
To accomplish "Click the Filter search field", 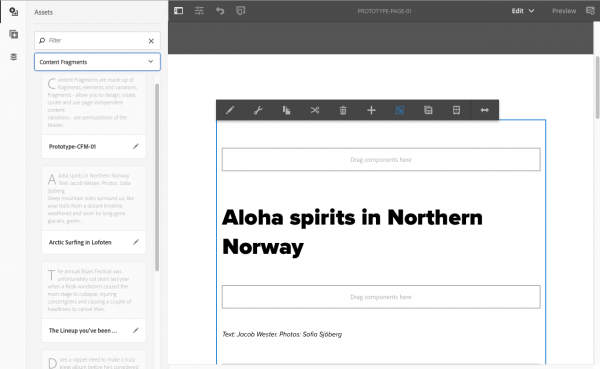I will click(x=97, y=41).
